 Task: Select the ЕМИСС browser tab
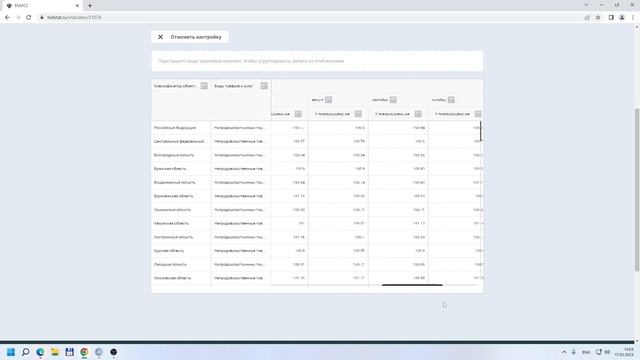coord(43,5)
